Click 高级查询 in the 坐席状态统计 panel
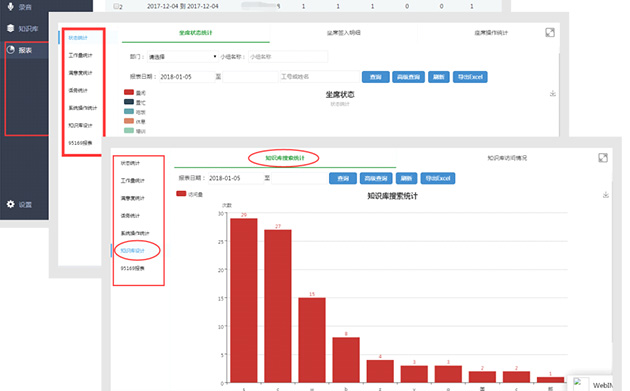Image resolution: width=630 pixels, height=391 pixels. point(408,77)
